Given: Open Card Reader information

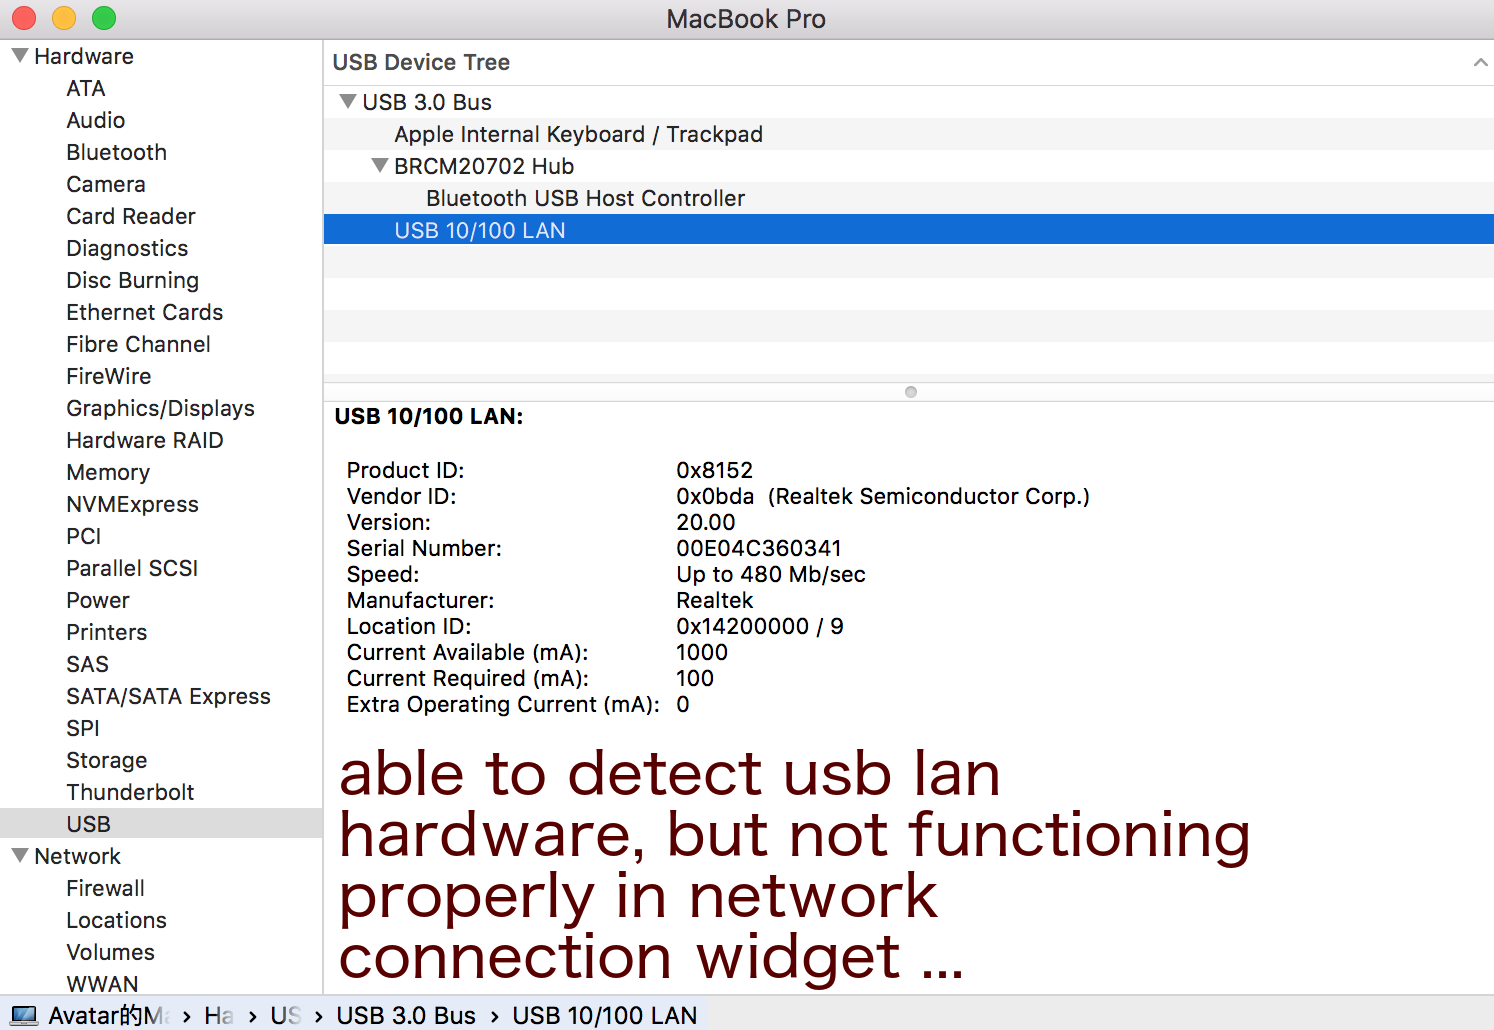Looking at the screenshot, I should [131, 216].
